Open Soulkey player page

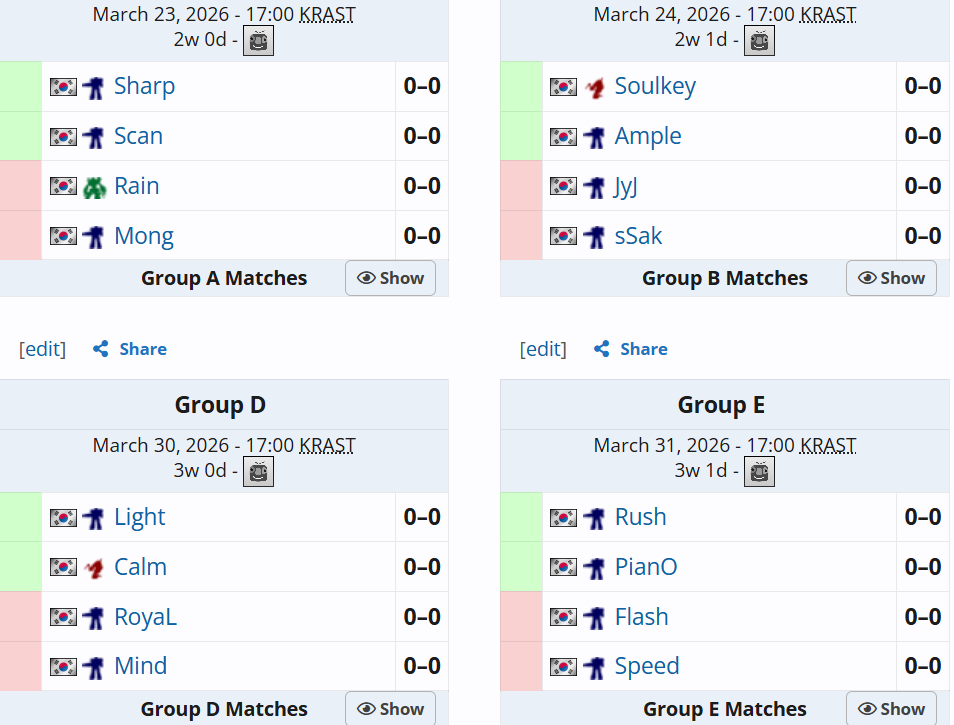point(655,87)
